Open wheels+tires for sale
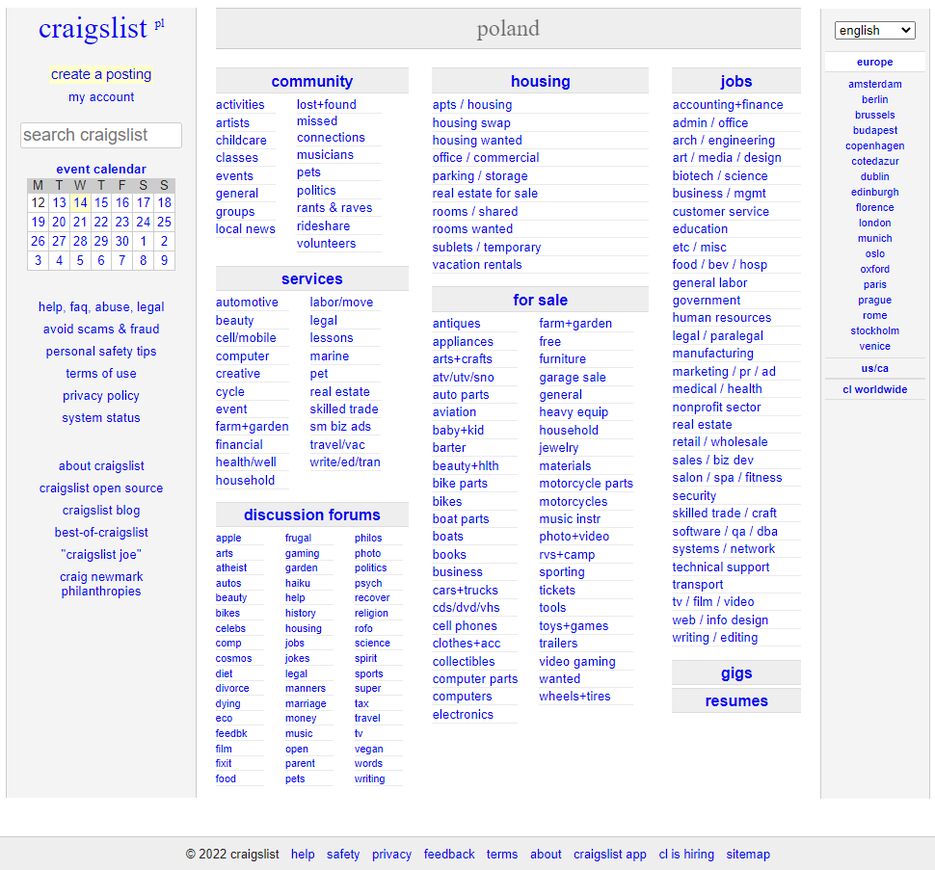Image resolution: width=935 pixels, height=870 pixels. point(574,696)
